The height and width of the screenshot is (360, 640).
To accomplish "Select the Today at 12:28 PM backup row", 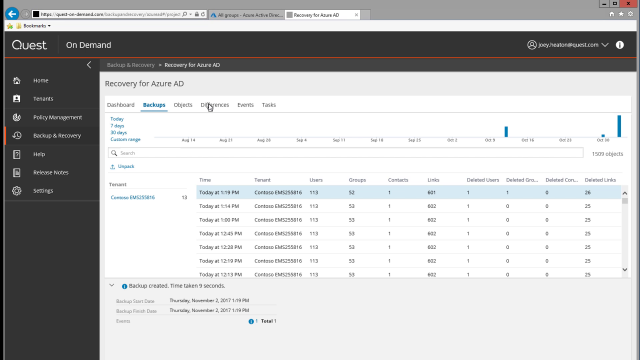I will pyautogui.click(x=408, y=247).
